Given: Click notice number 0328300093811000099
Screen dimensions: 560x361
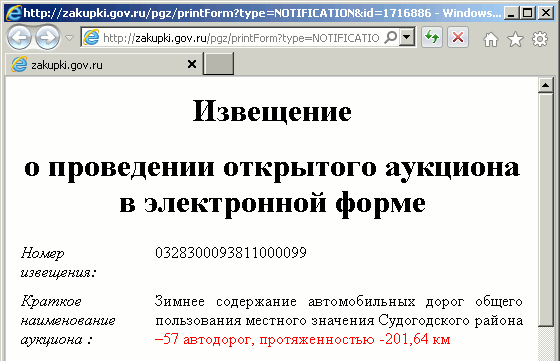Looking at the screenshot, I should (x=231, y=253).
